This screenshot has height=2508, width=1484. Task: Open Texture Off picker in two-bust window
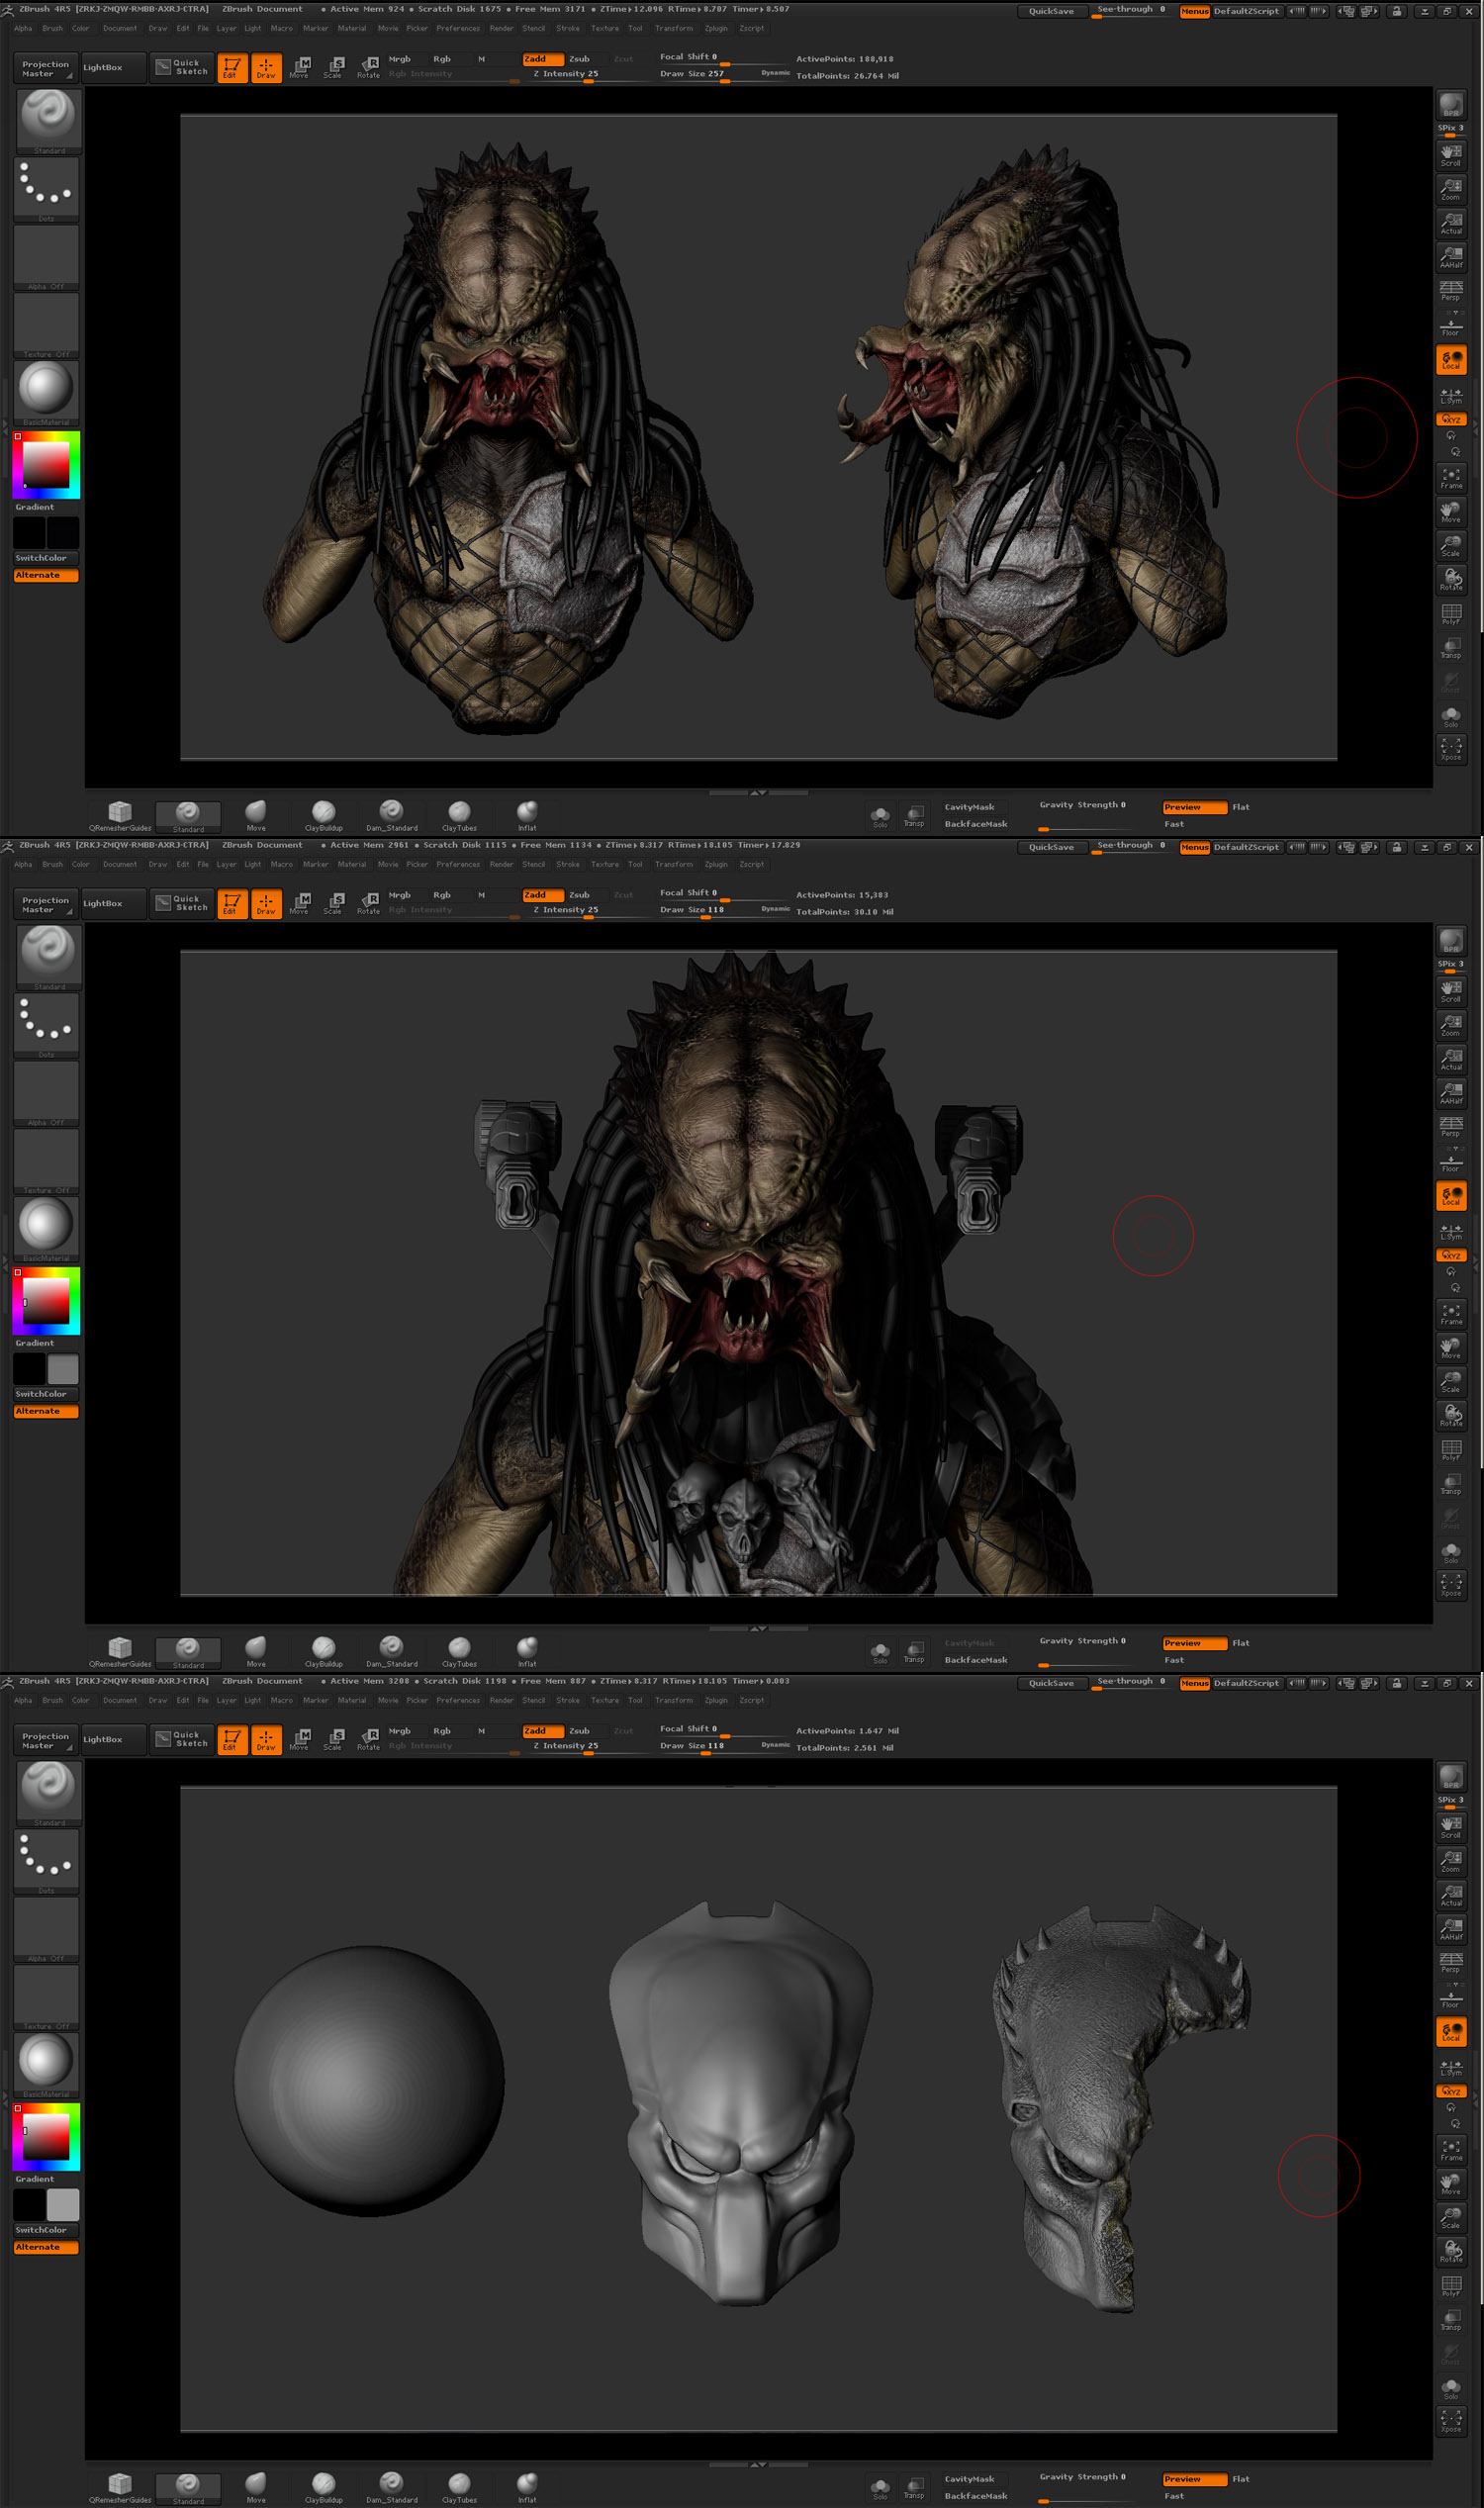point(47,325)
